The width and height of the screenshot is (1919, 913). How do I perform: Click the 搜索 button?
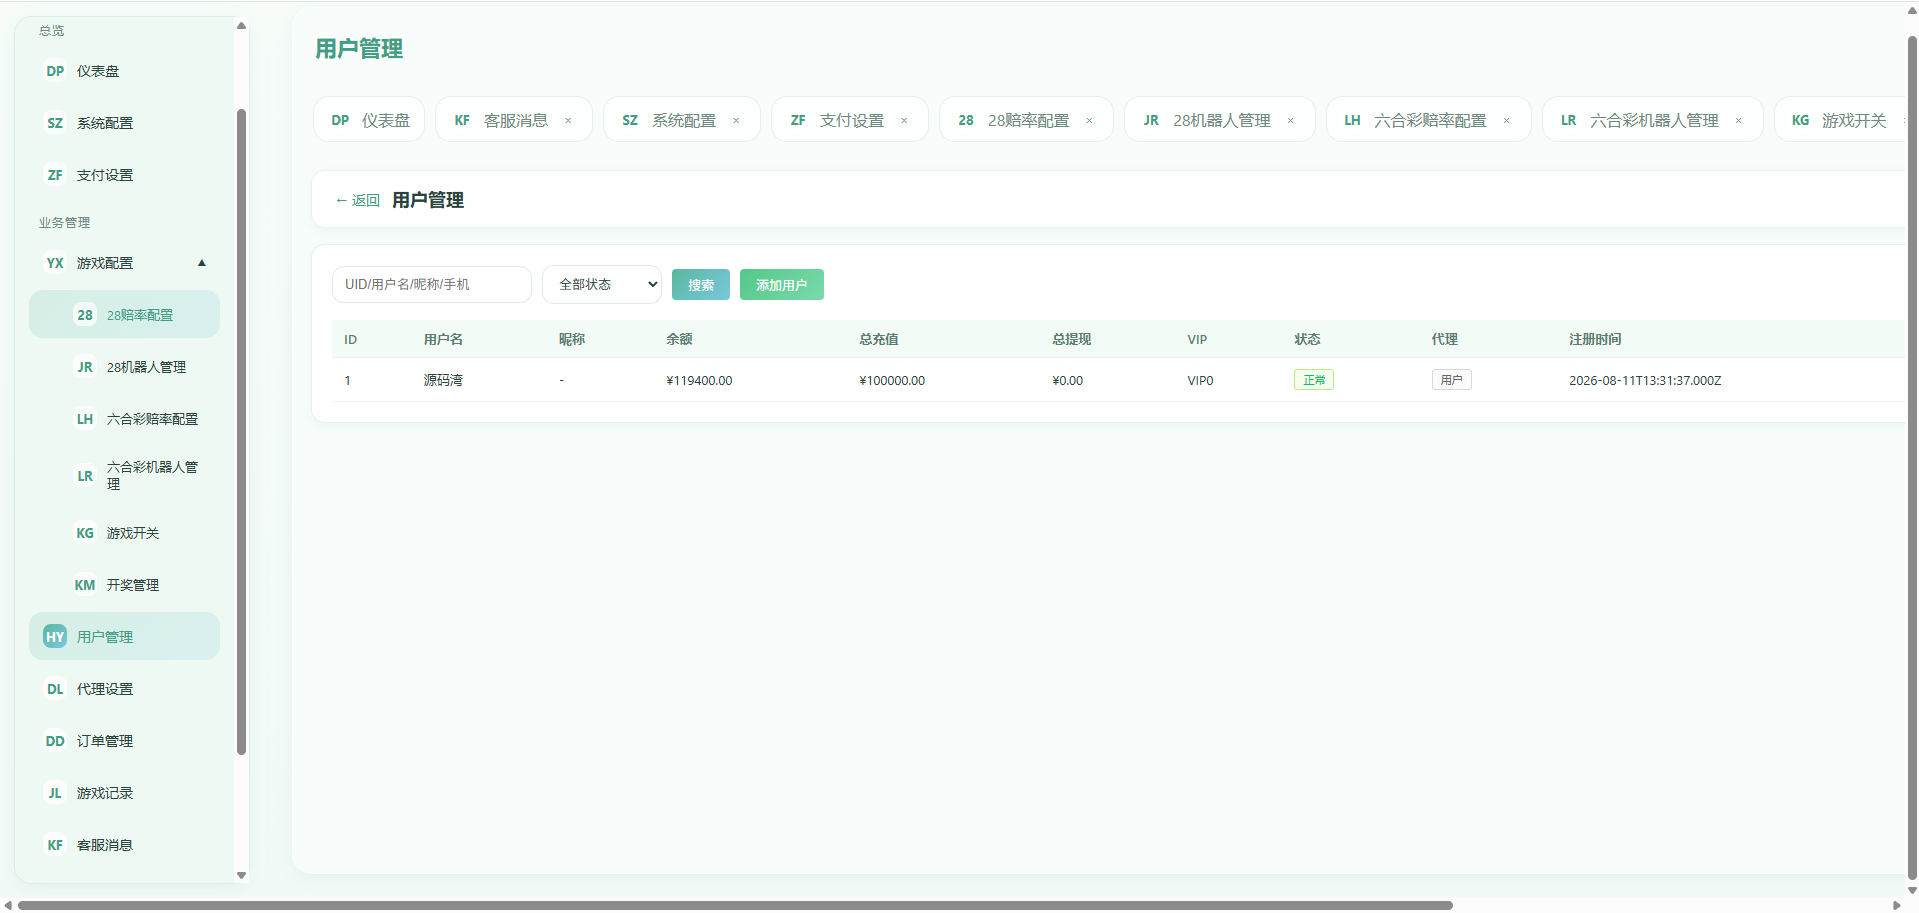click(x=701, y=285)
